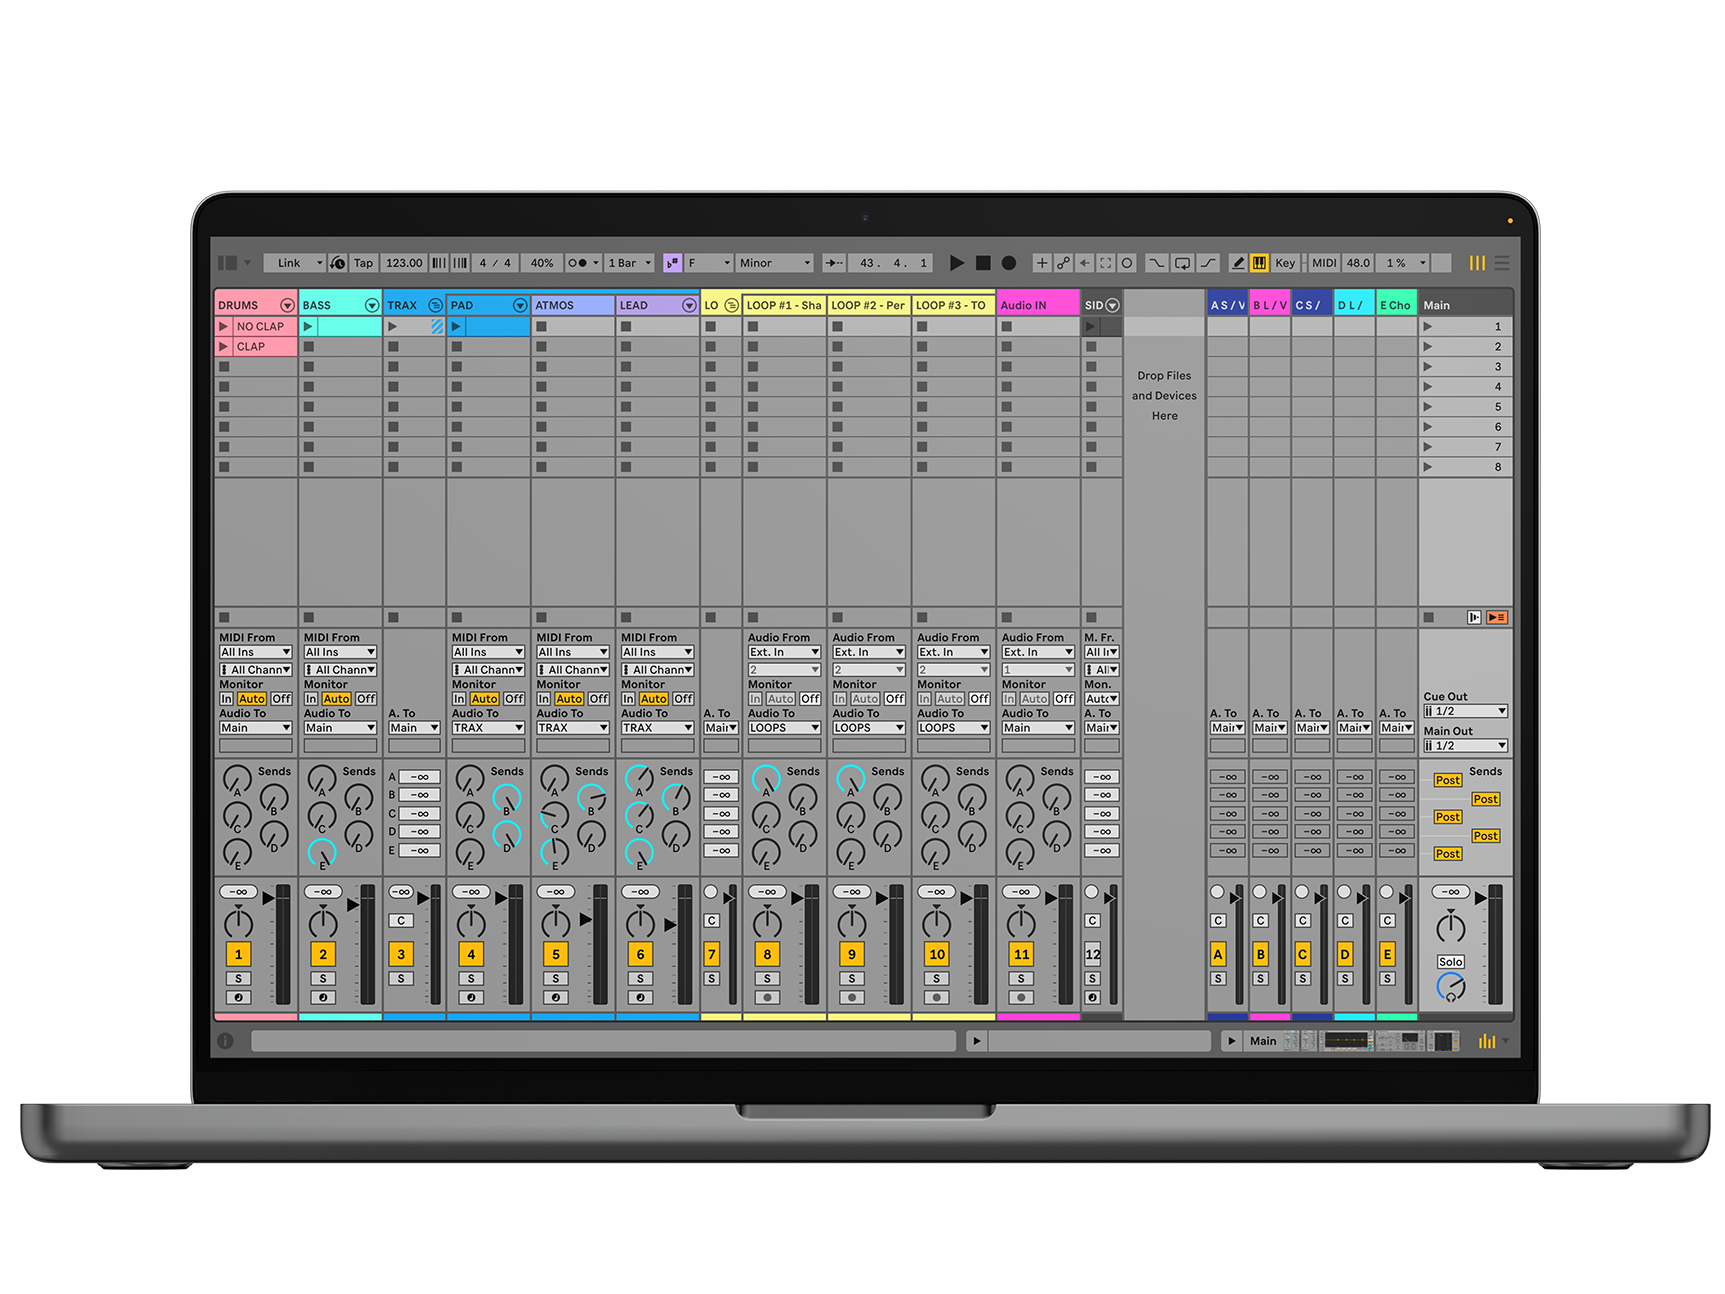
Task: Click the Play button in transport
Action: 957,263
